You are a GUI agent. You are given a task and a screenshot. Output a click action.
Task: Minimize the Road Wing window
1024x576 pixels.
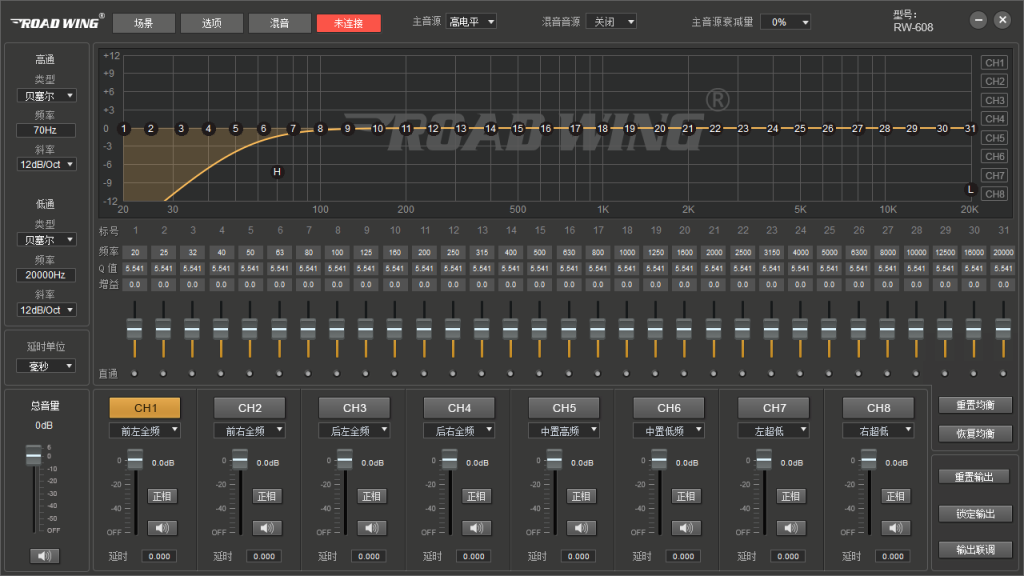[978, 20]
